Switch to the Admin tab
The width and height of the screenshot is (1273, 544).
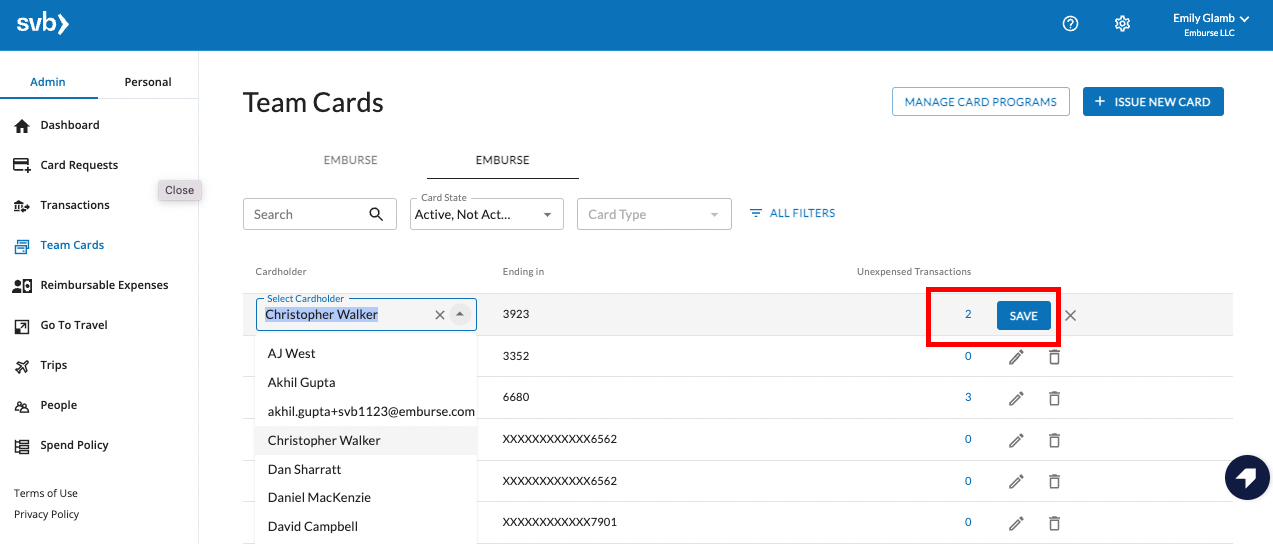point(48,82)
